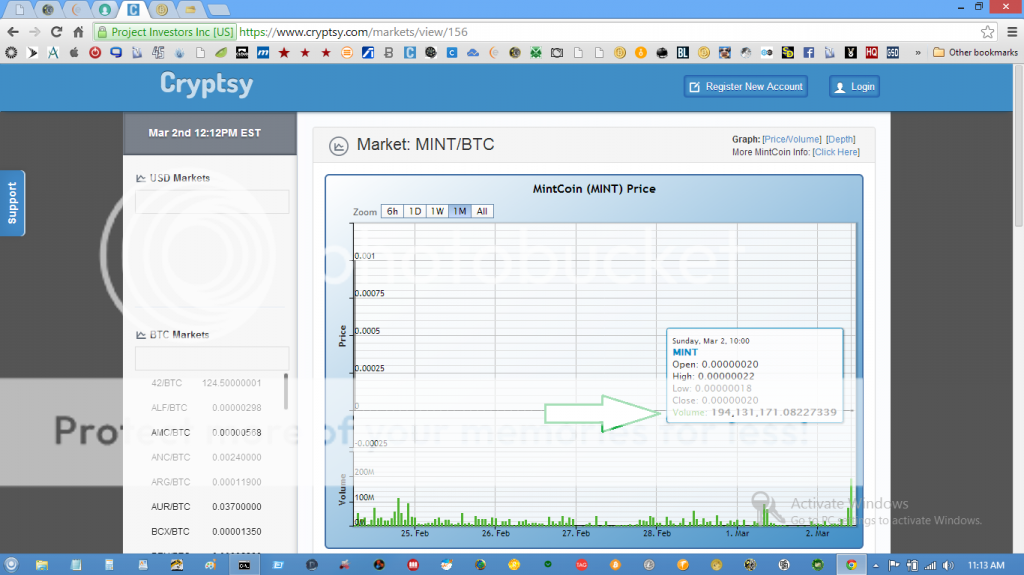Screen dimensions: 1024x575
Task: Click the chart icon next to BTC Markets
Action: coord(140,335)
